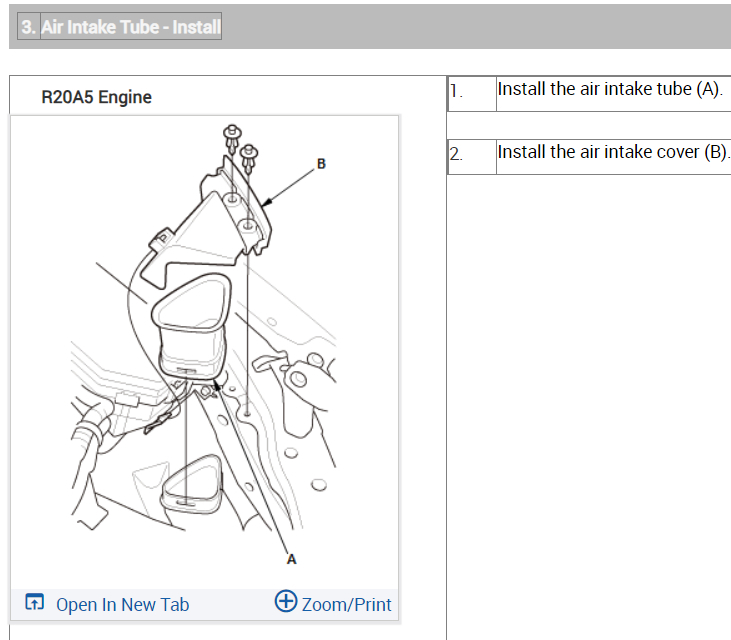Image resolution: width=731 pixels, height=640 pixels.
Task: Click the Zoom/Print link text
Action: (346, 605)
